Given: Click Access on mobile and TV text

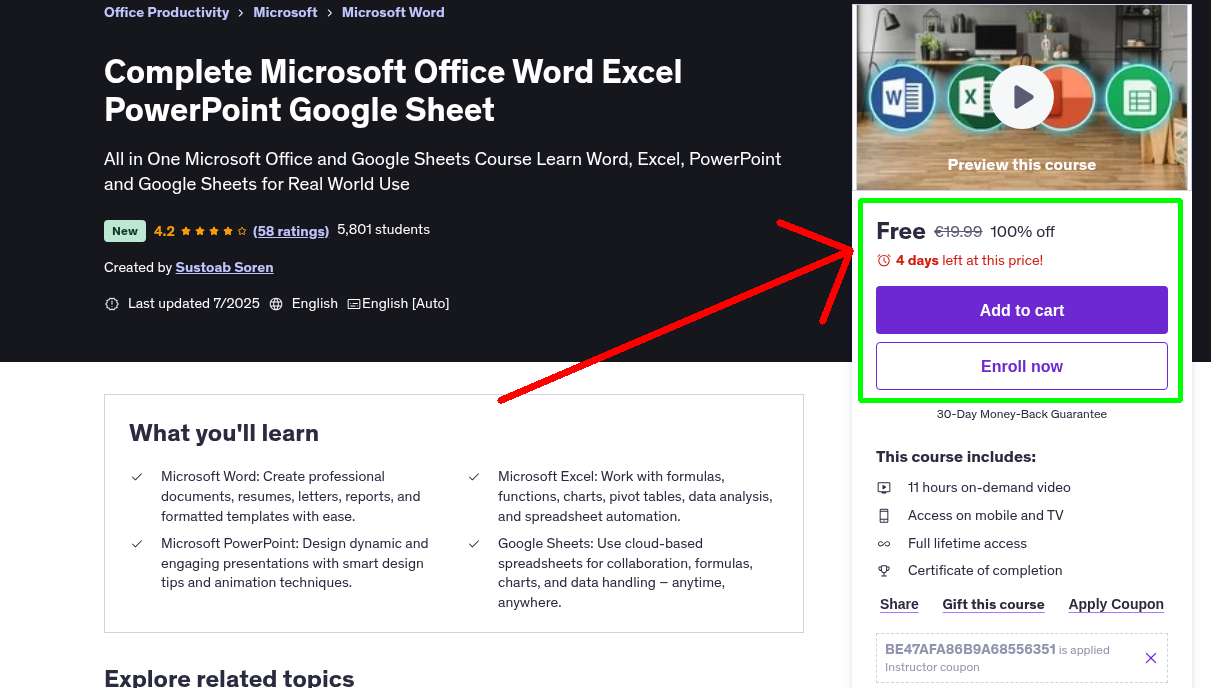Looking at the screenshot, I should [986, 516].
